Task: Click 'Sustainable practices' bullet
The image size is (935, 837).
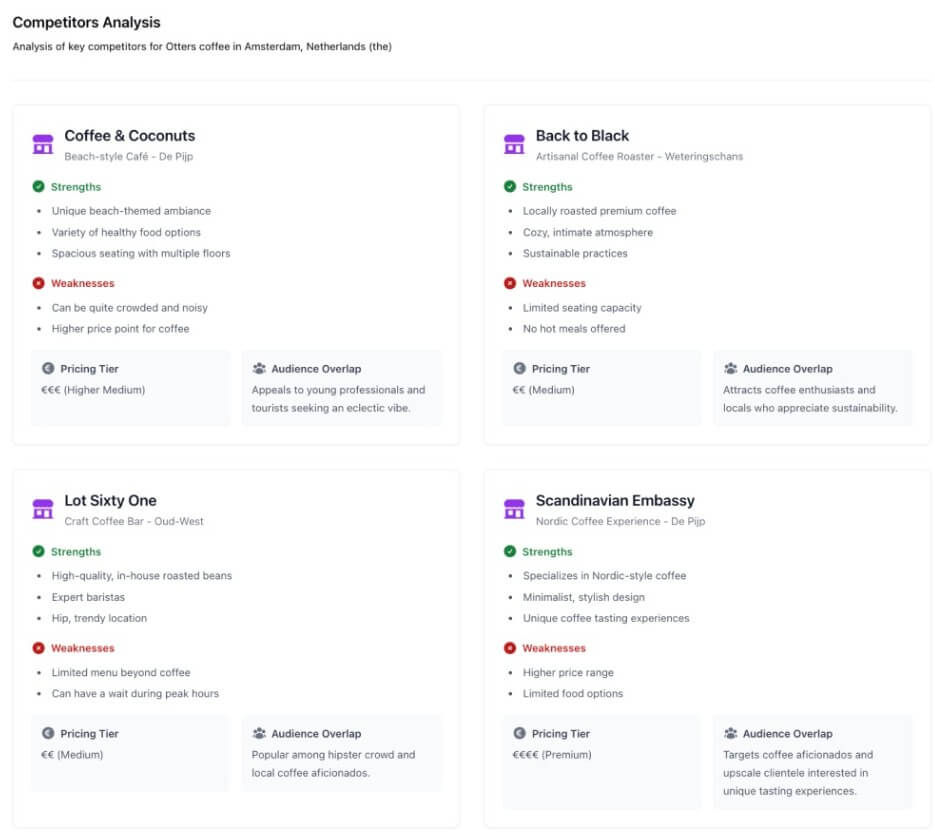Action: pyautogui.click(x=575, y=253)
